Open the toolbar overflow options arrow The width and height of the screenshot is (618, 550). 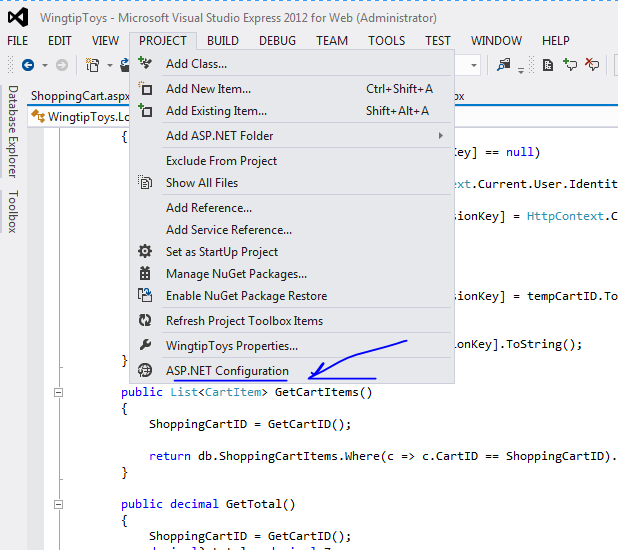pyautogui.click(x=521, y=71)
